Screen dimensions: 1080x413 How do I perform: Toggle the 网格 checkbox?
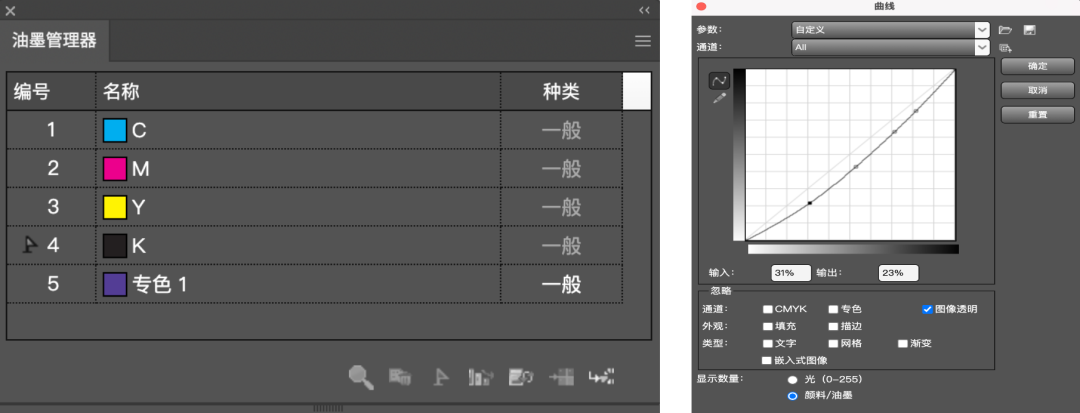tap(833, 343)
